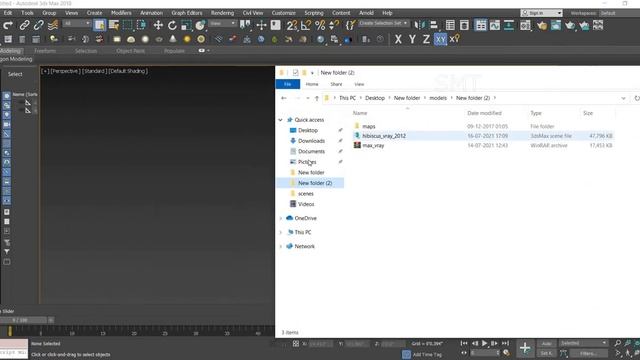Restrict to Y axis constraint
The height and width of the screenshot is (360, 640).
tap(412, 39)
